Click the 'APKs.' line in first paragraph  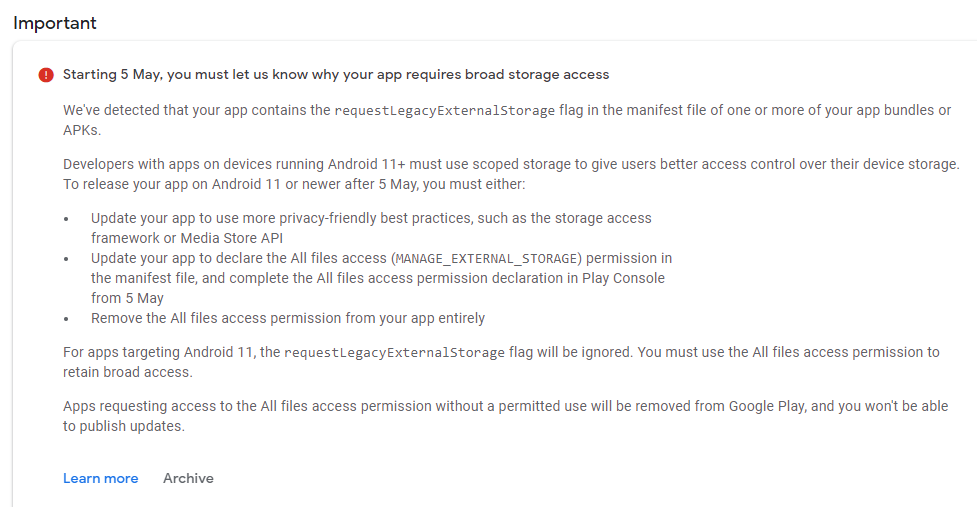point(82,130)
